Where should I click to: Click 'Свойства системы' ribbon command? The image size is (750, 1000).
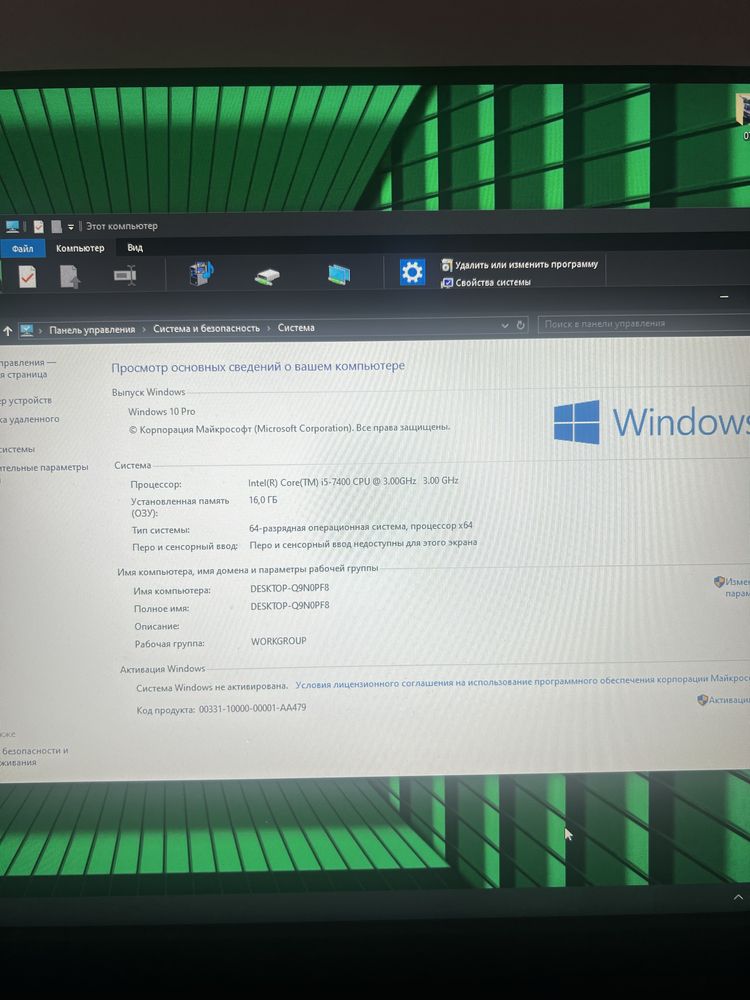click(486, 282)
